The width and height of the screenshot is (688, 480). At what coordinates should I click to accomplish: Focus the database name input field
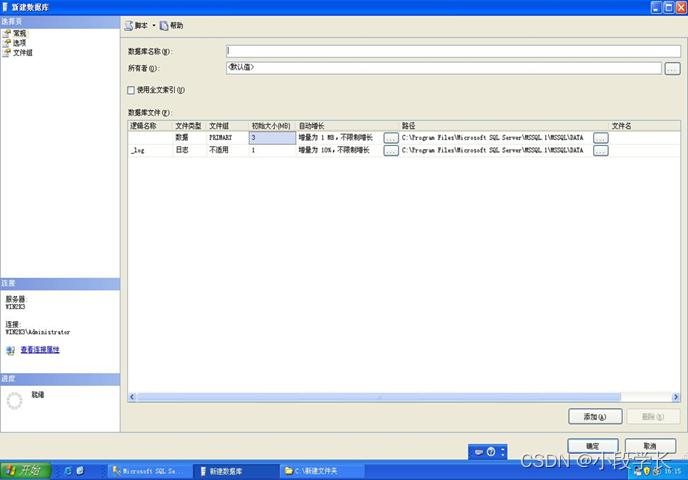pos(453,51)
